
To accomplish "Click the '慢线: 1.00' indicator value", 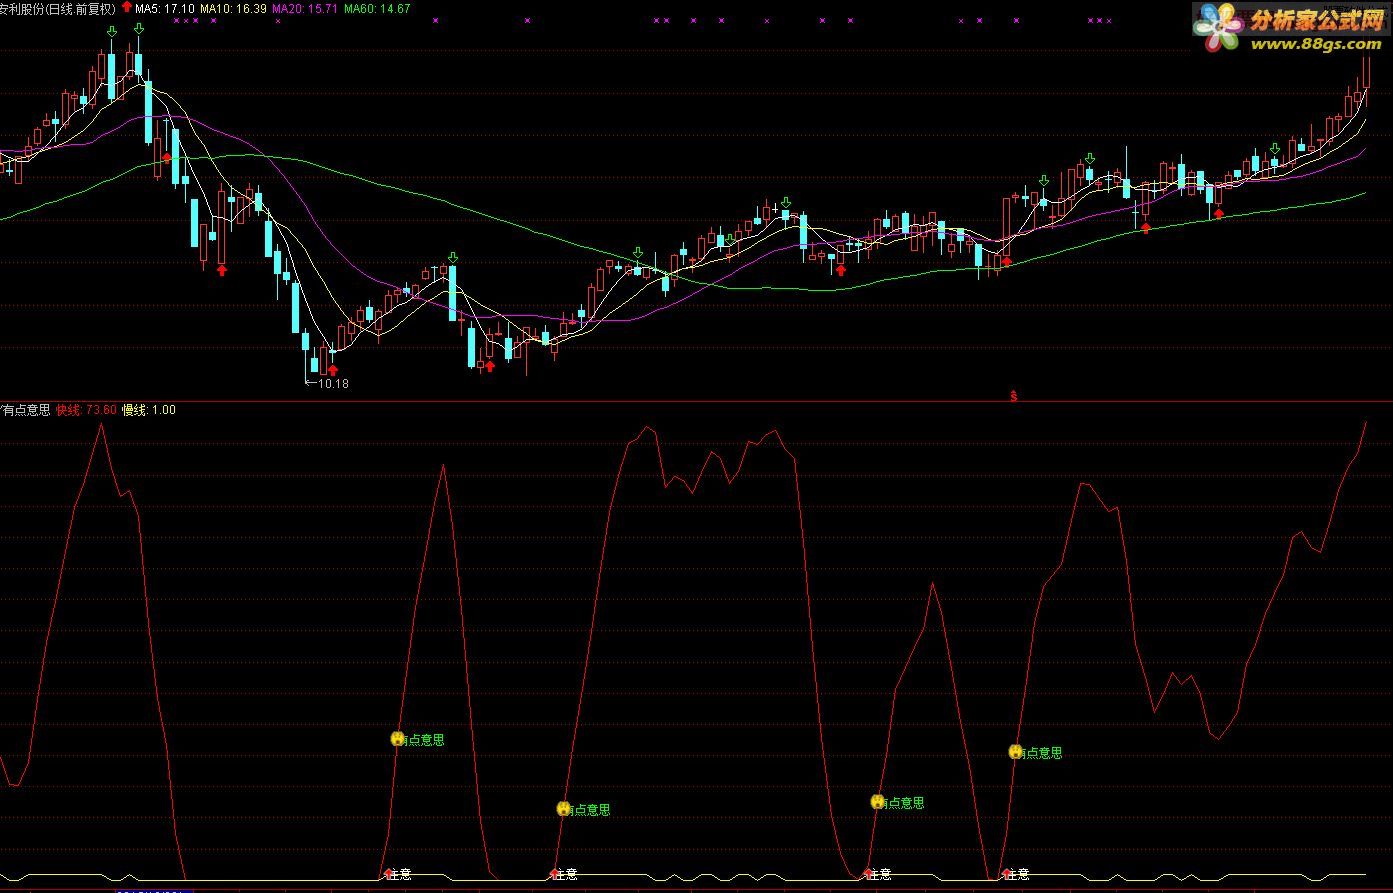I will [x=148, y=410].
